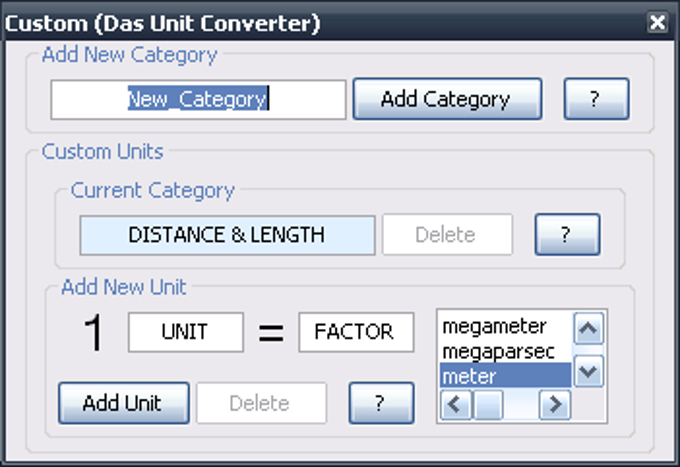Click the Add Unit button

coord(121,403)
